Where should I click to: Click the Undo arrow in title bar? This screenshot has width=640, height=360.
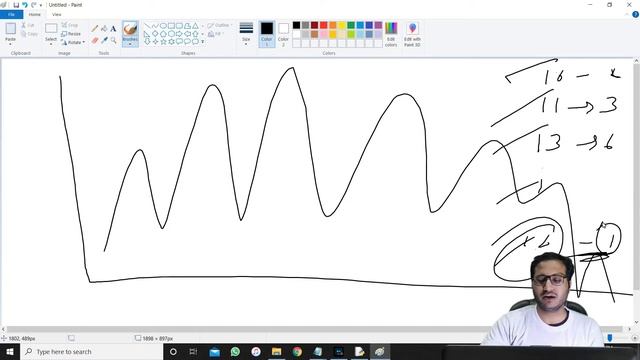[24, 5]
